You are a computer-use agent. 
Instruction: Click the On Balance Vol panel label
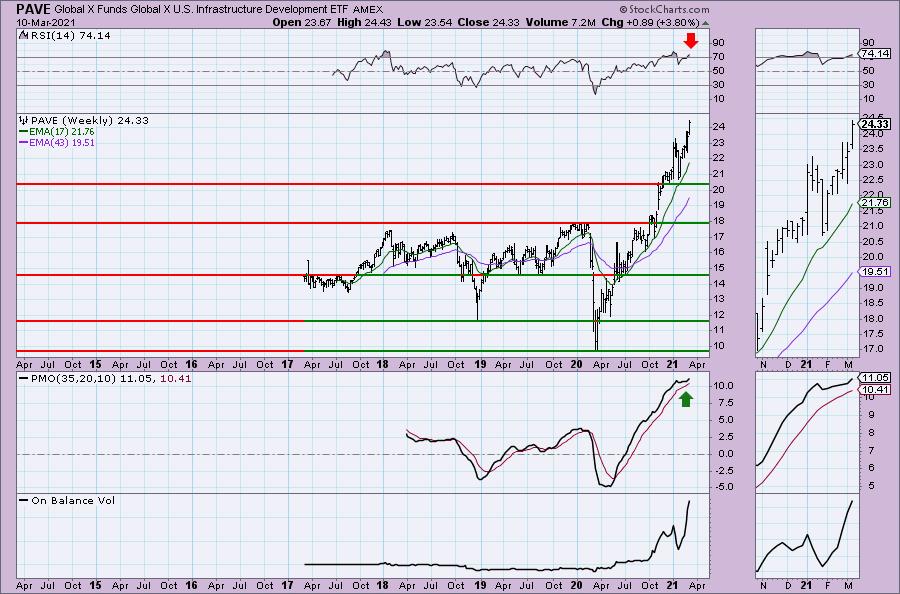coord(73,500)
